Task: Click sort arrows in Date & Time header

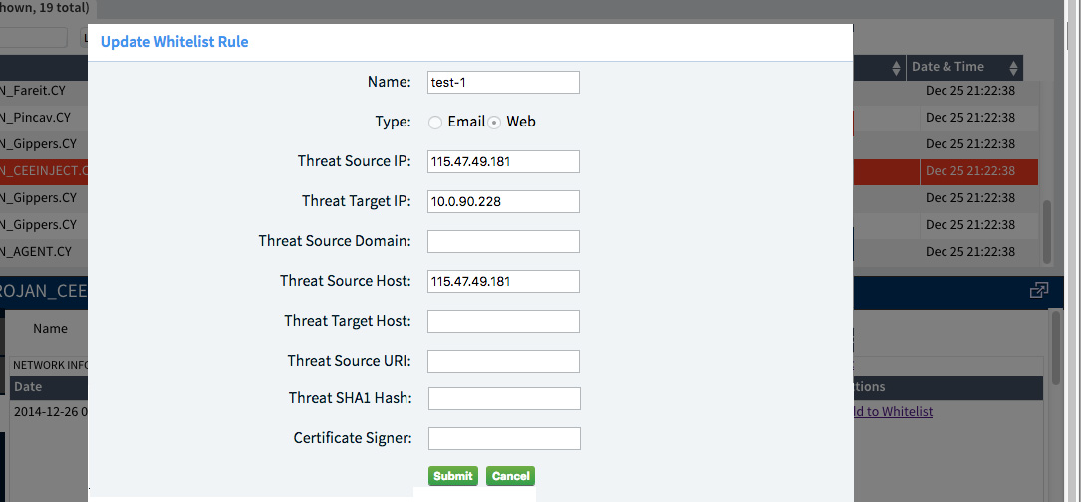Action: pos(1014,68)
